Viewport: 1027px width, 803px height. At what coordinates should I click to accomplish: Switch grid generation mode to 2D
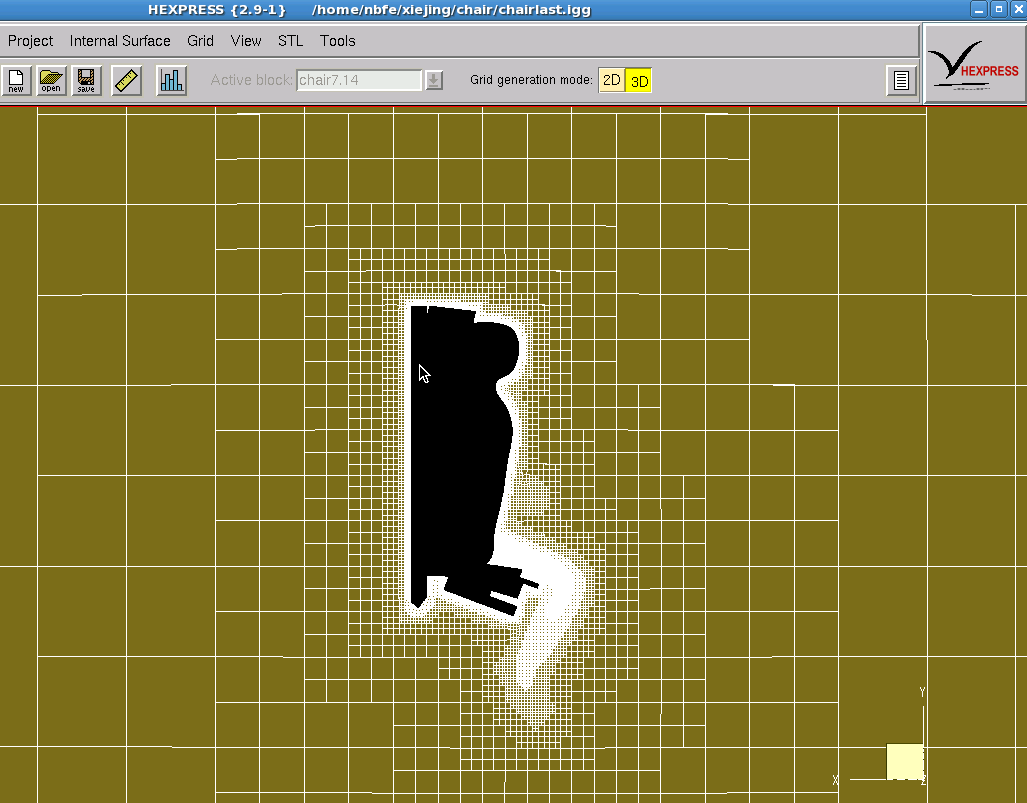coord(611,80)
